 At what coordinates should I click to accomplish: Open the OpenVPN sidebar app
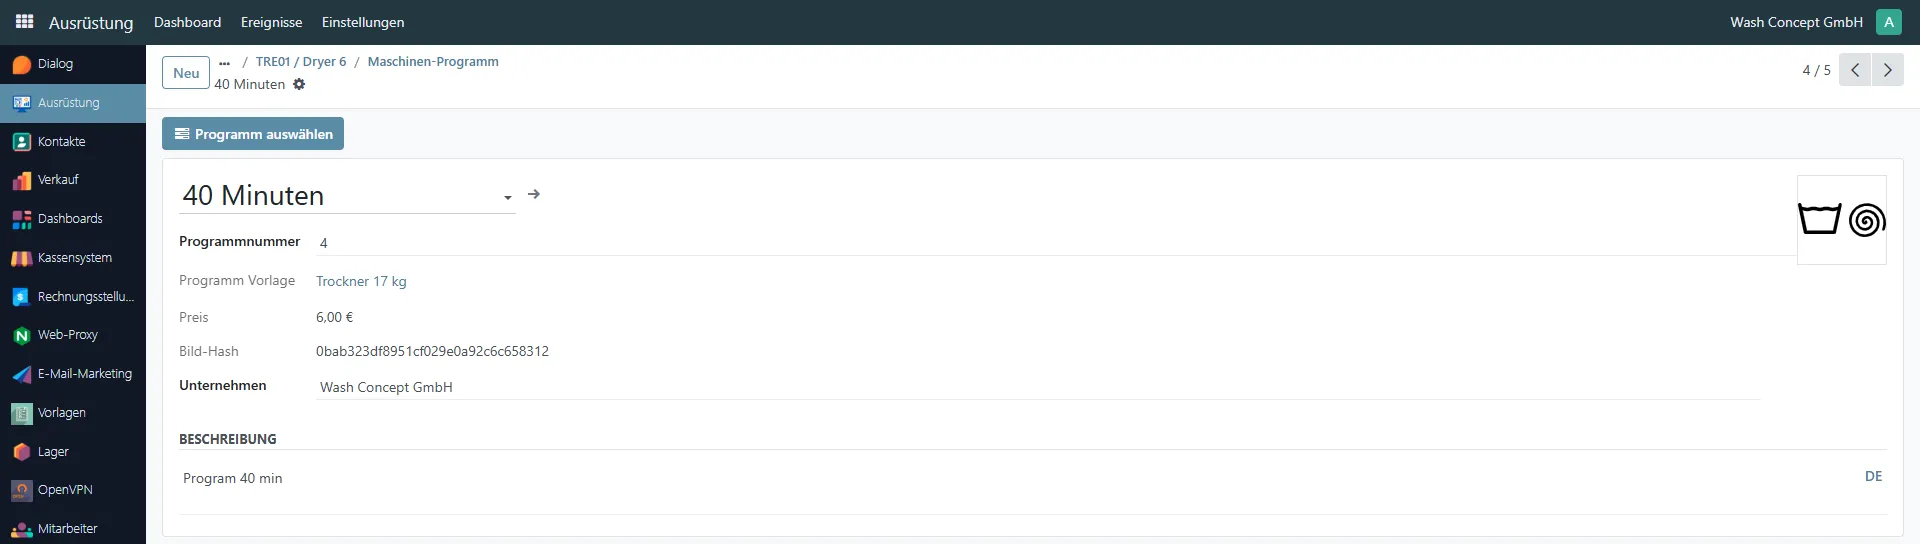tap(65, 490)
